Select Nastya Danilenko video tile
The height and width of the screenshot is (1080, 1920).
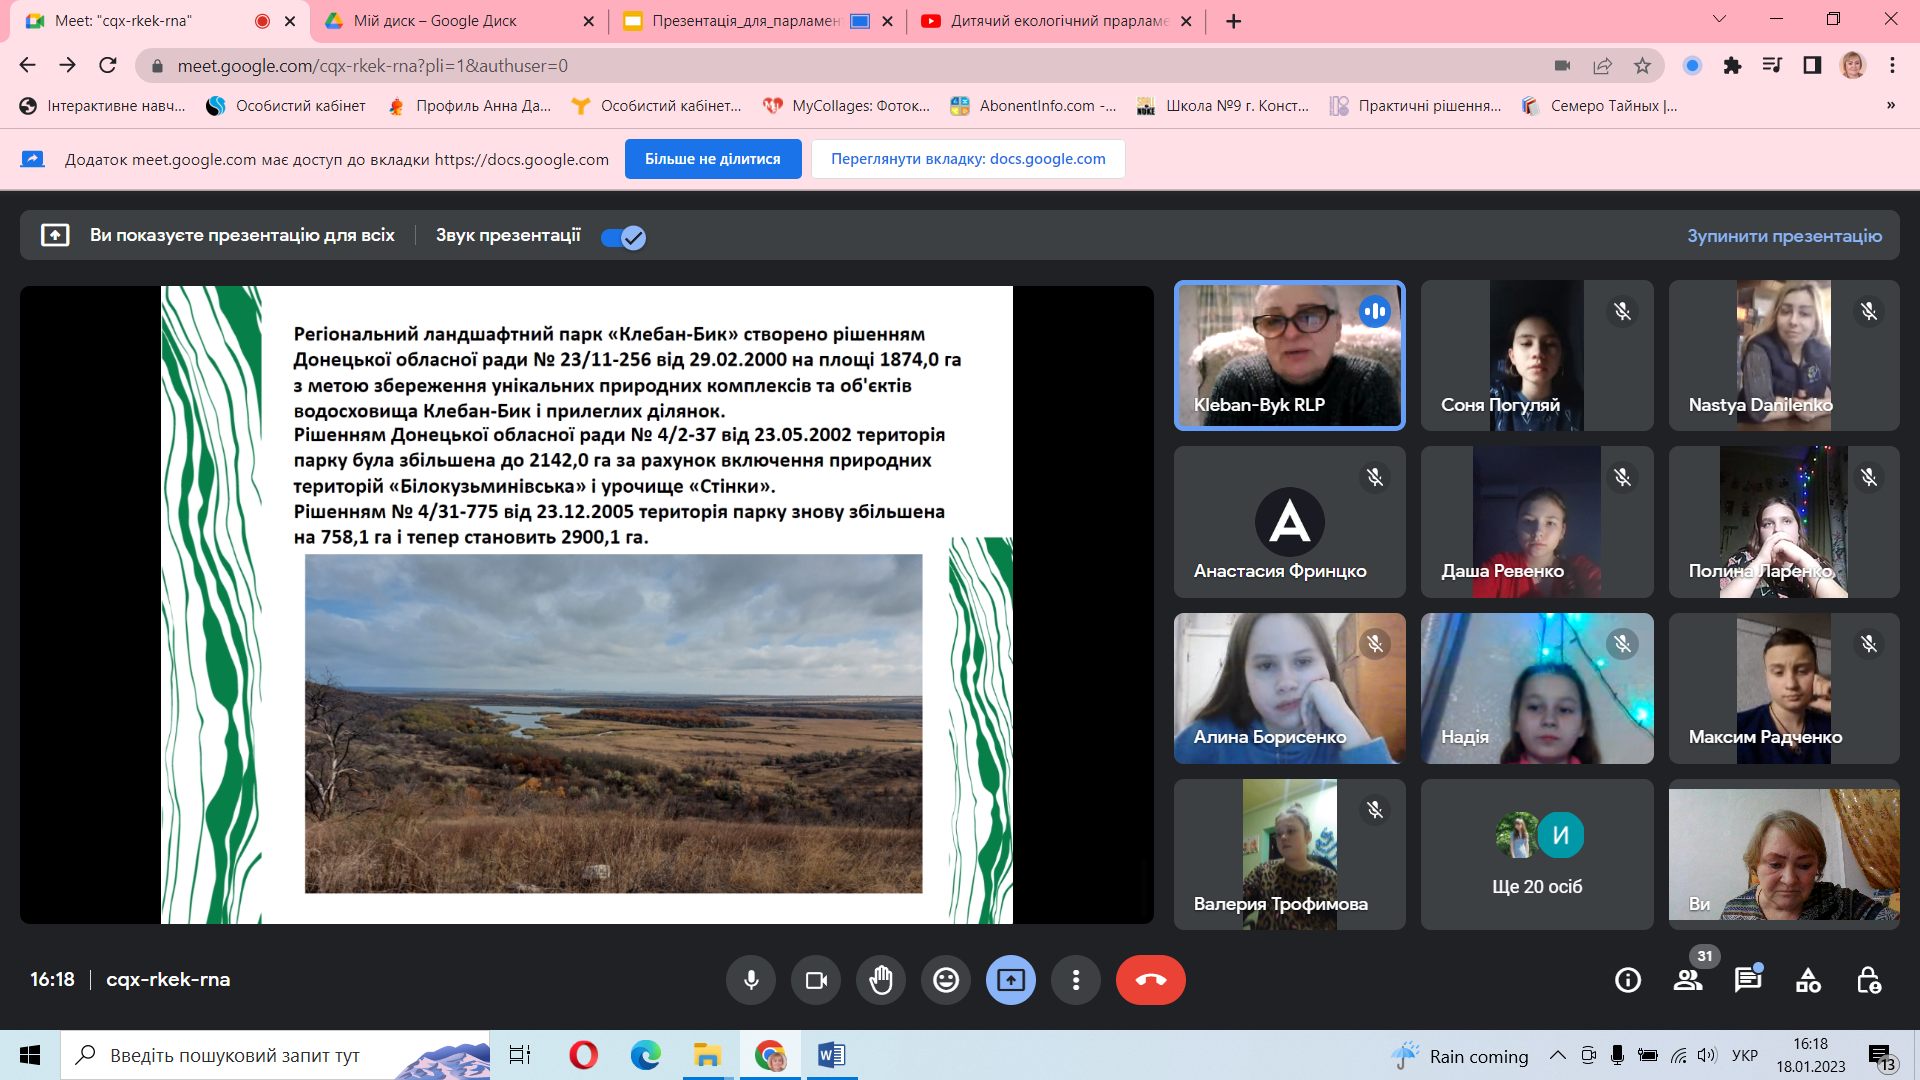[1784, 356]
